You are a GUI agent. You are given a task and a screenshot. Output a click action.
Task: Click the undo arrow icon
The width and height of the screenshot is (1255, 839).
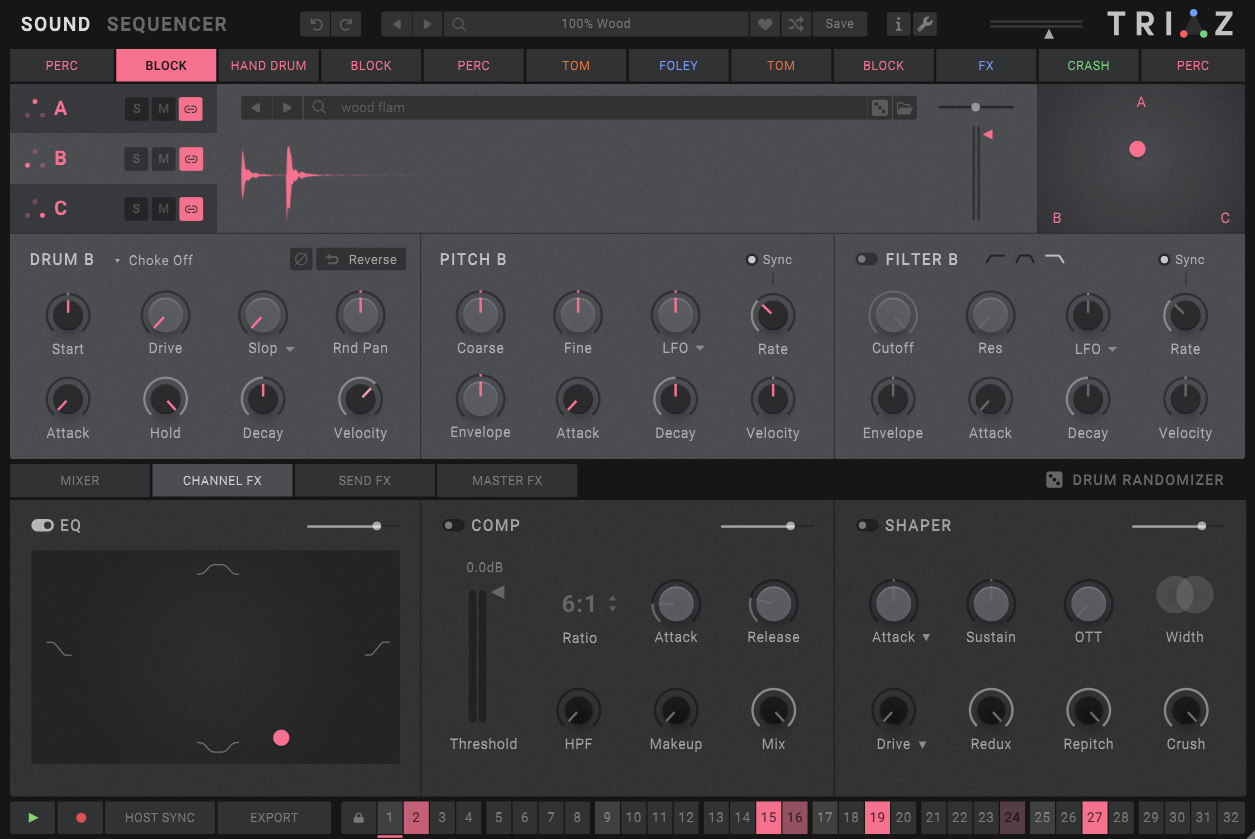click(x=315, y=24)
